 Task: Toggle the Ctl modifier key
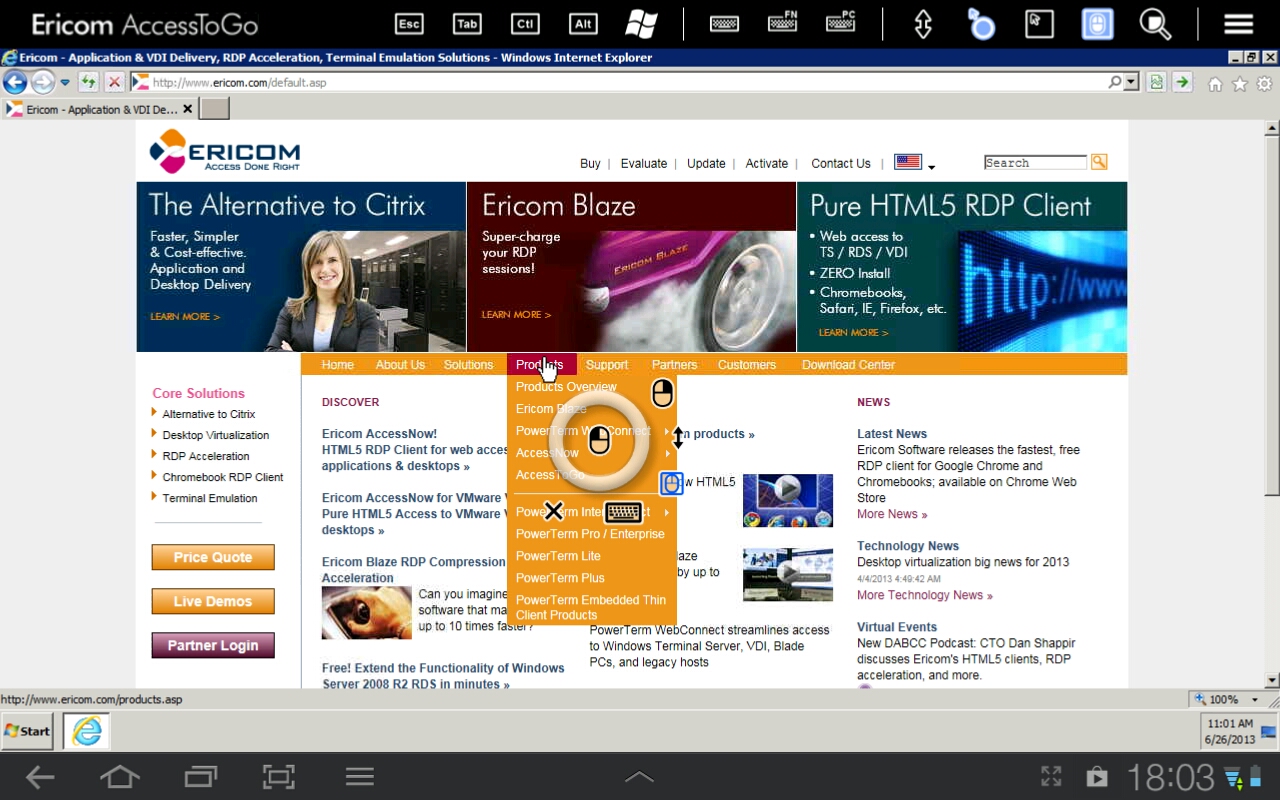[524, 24]
